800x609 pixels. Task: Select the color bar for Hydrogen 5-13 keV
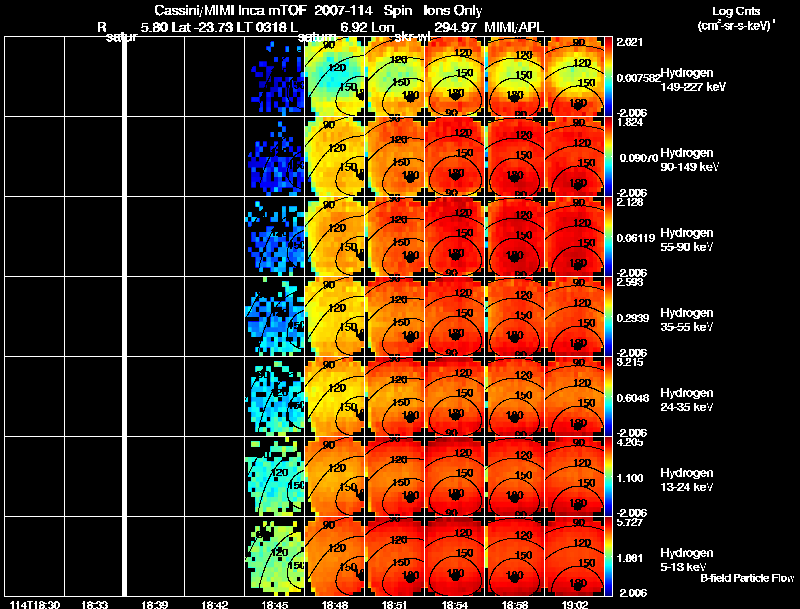pos(608,557)
